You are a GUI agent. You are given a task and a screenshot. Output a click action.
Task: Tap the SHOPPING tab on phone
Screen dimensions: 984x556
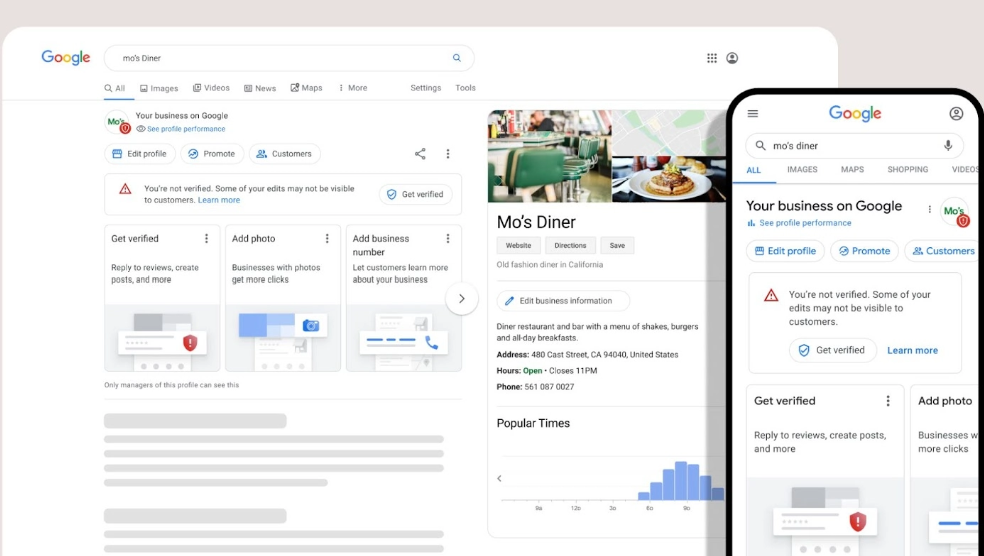tap(907, 169)
